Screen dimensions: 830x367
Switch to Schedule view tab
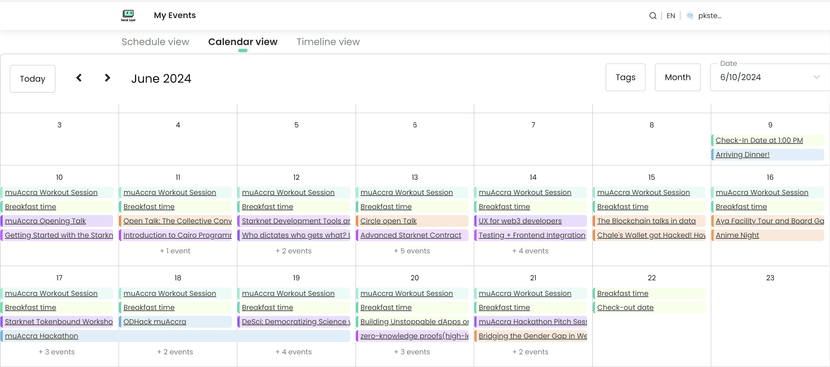click(x=155, y=42)
